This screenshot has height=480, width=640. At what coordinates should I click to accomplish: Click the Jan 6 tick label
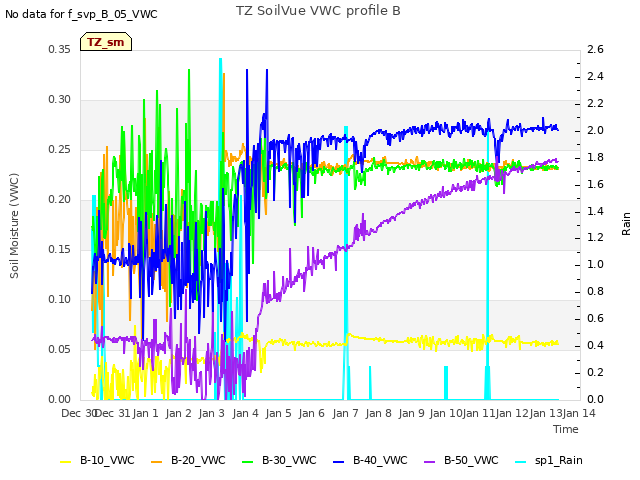pos(312,413)
